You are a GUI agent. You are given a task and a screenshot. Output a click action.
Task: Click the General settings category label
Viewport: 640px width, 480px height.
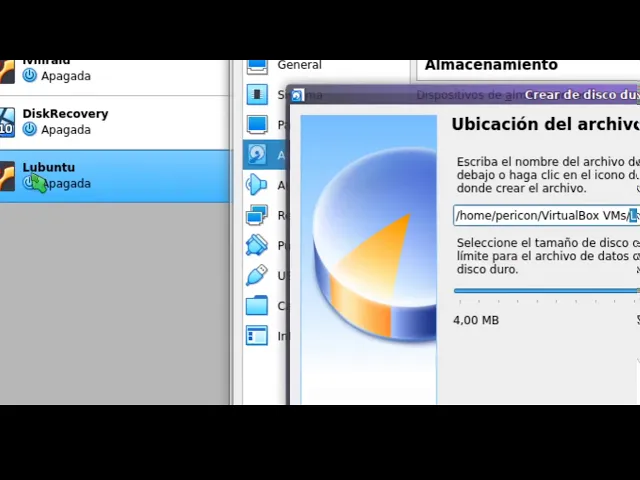pyautogui.click(x=299, y=65)
